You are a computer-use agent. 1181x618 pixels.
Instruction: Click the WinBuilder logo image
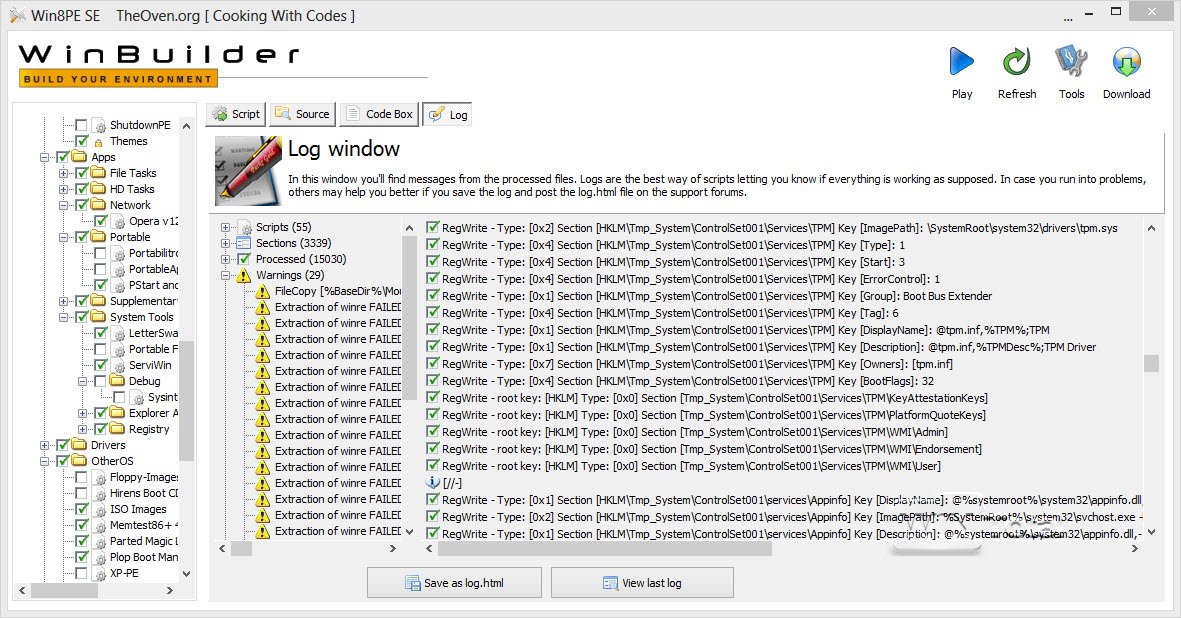[158, 64]
